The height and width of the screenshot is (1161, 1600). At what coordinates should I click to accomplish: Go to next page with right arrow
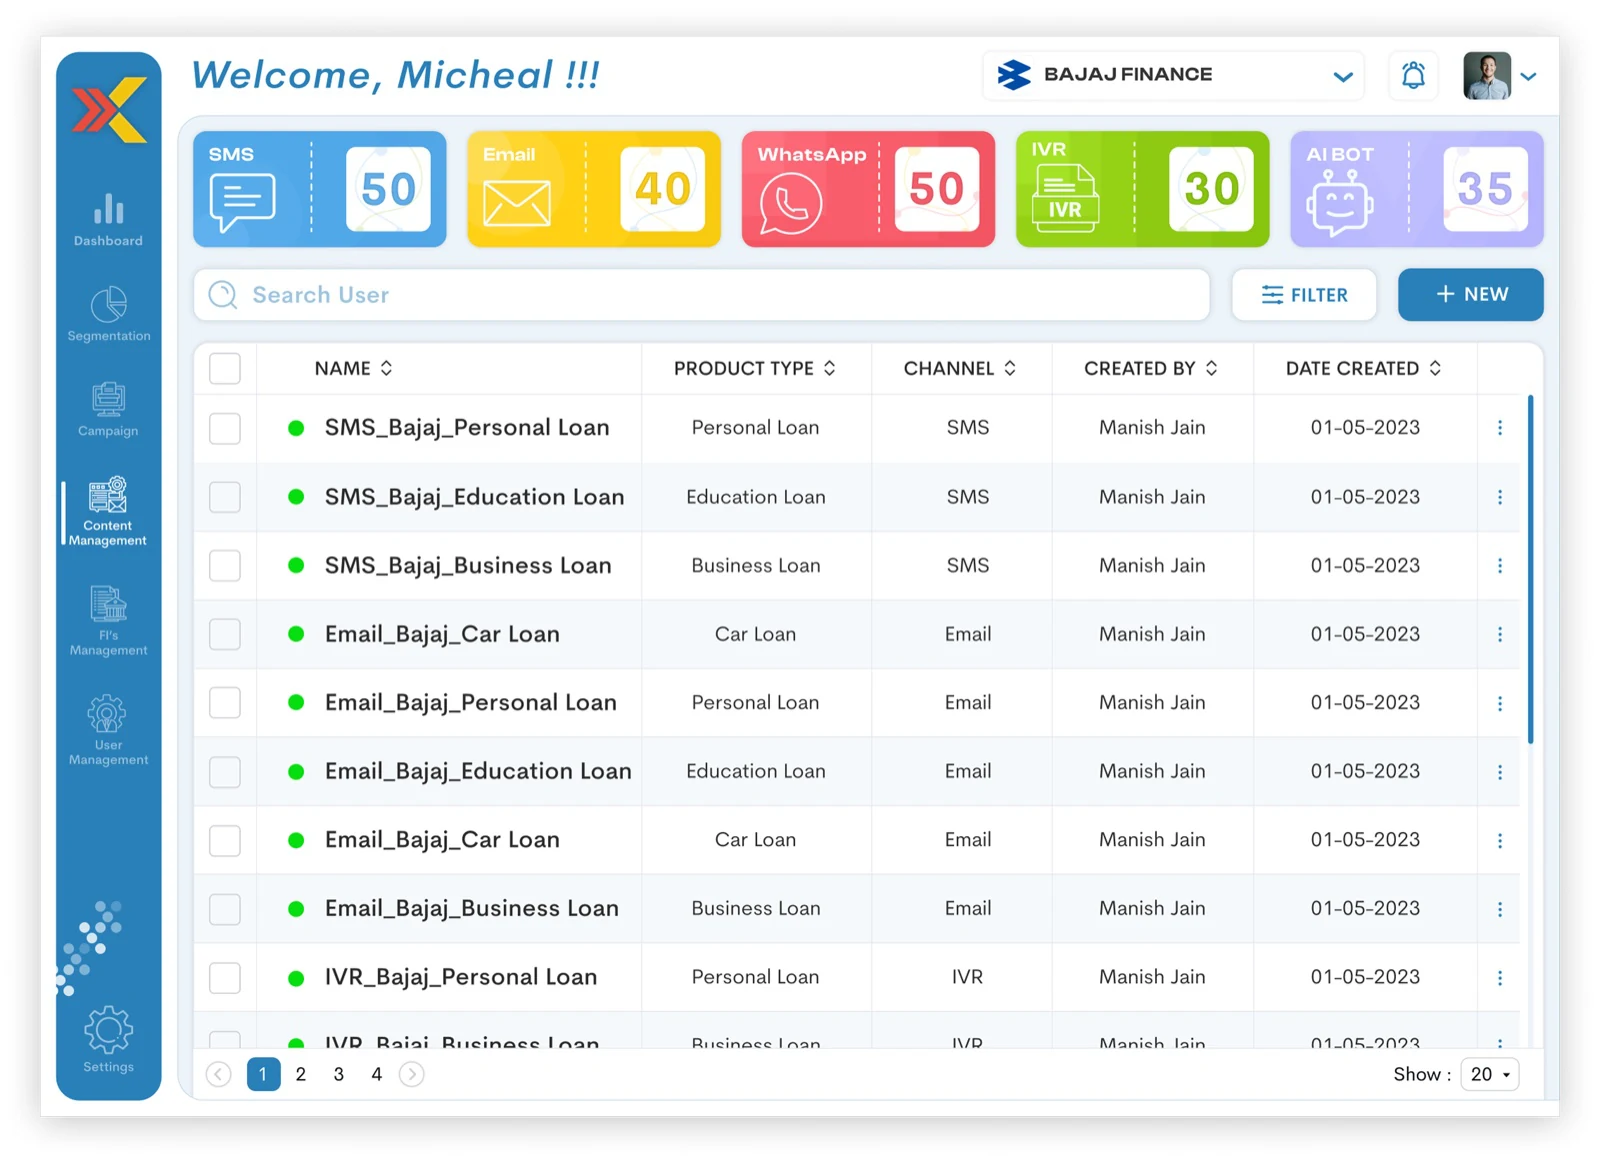click(412, 1074)
